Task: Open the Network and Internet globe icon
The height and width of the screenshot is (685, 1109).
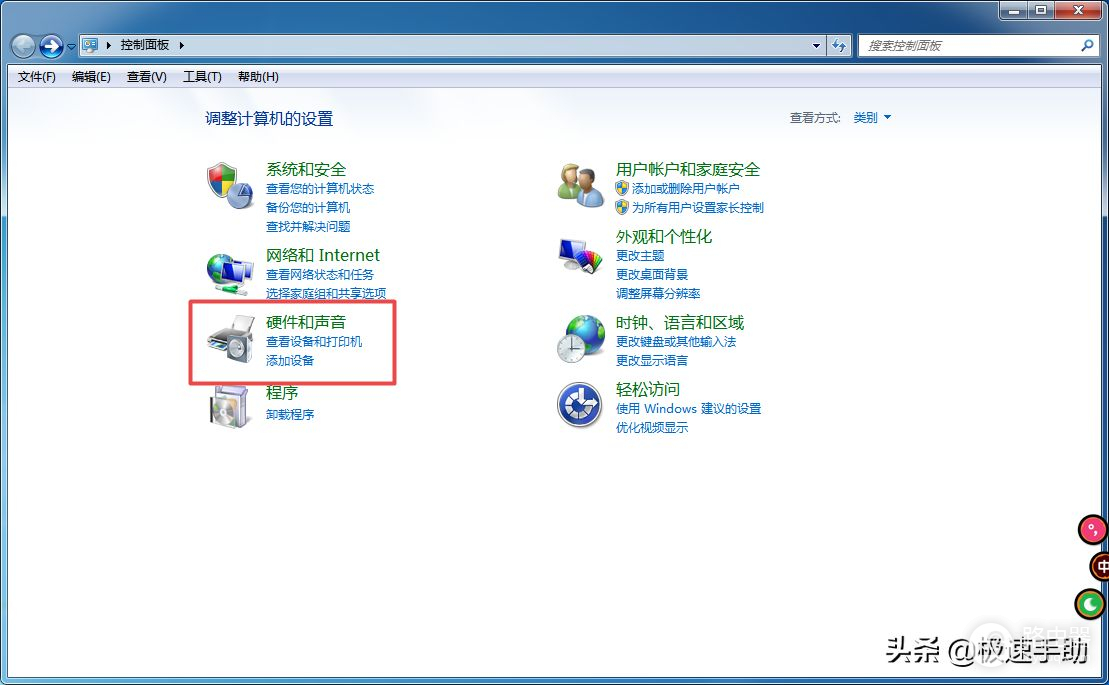Action: coord(230,274)
